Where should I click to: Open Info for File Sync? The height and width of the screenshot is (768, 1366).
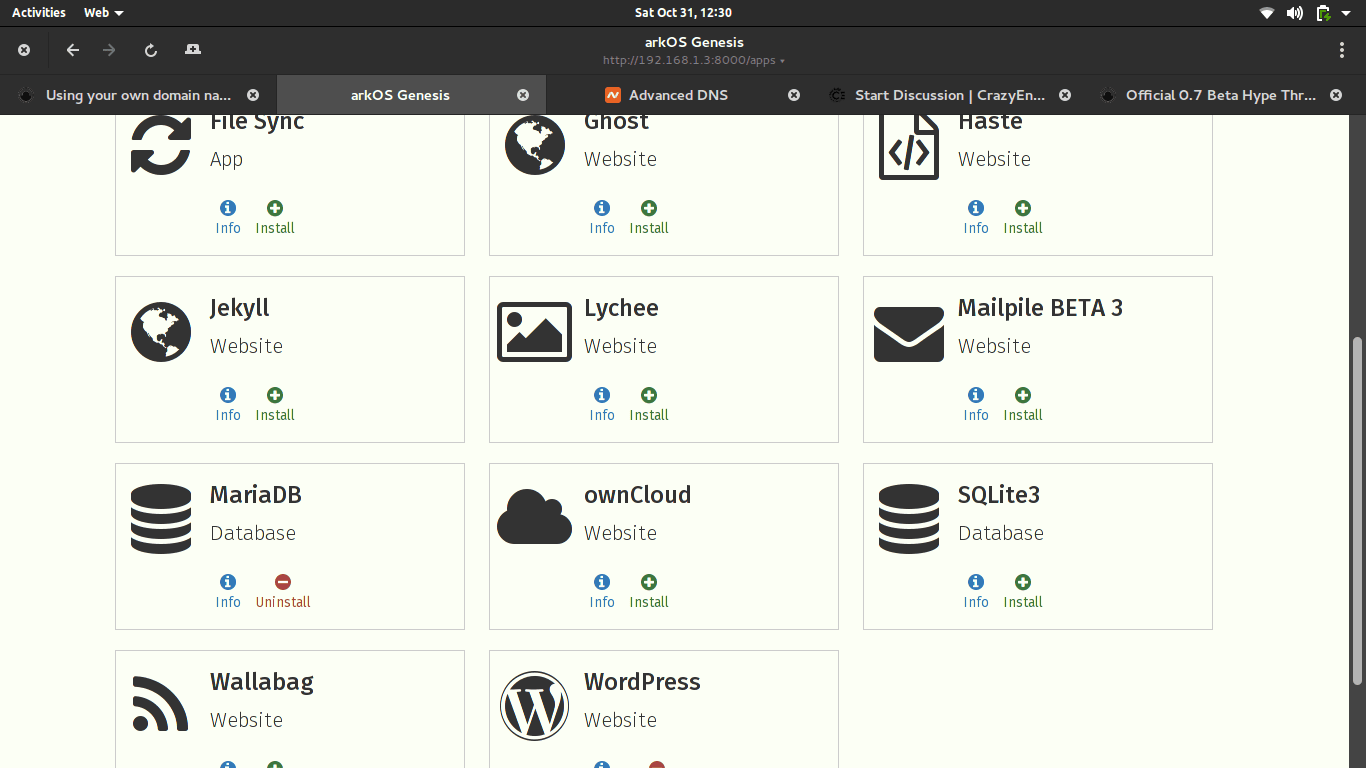(228, 217)
